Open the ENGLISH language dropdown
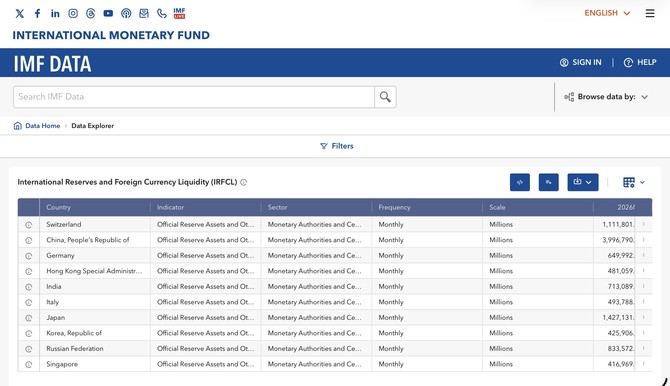The image size is (670, 386). [607, 13]
